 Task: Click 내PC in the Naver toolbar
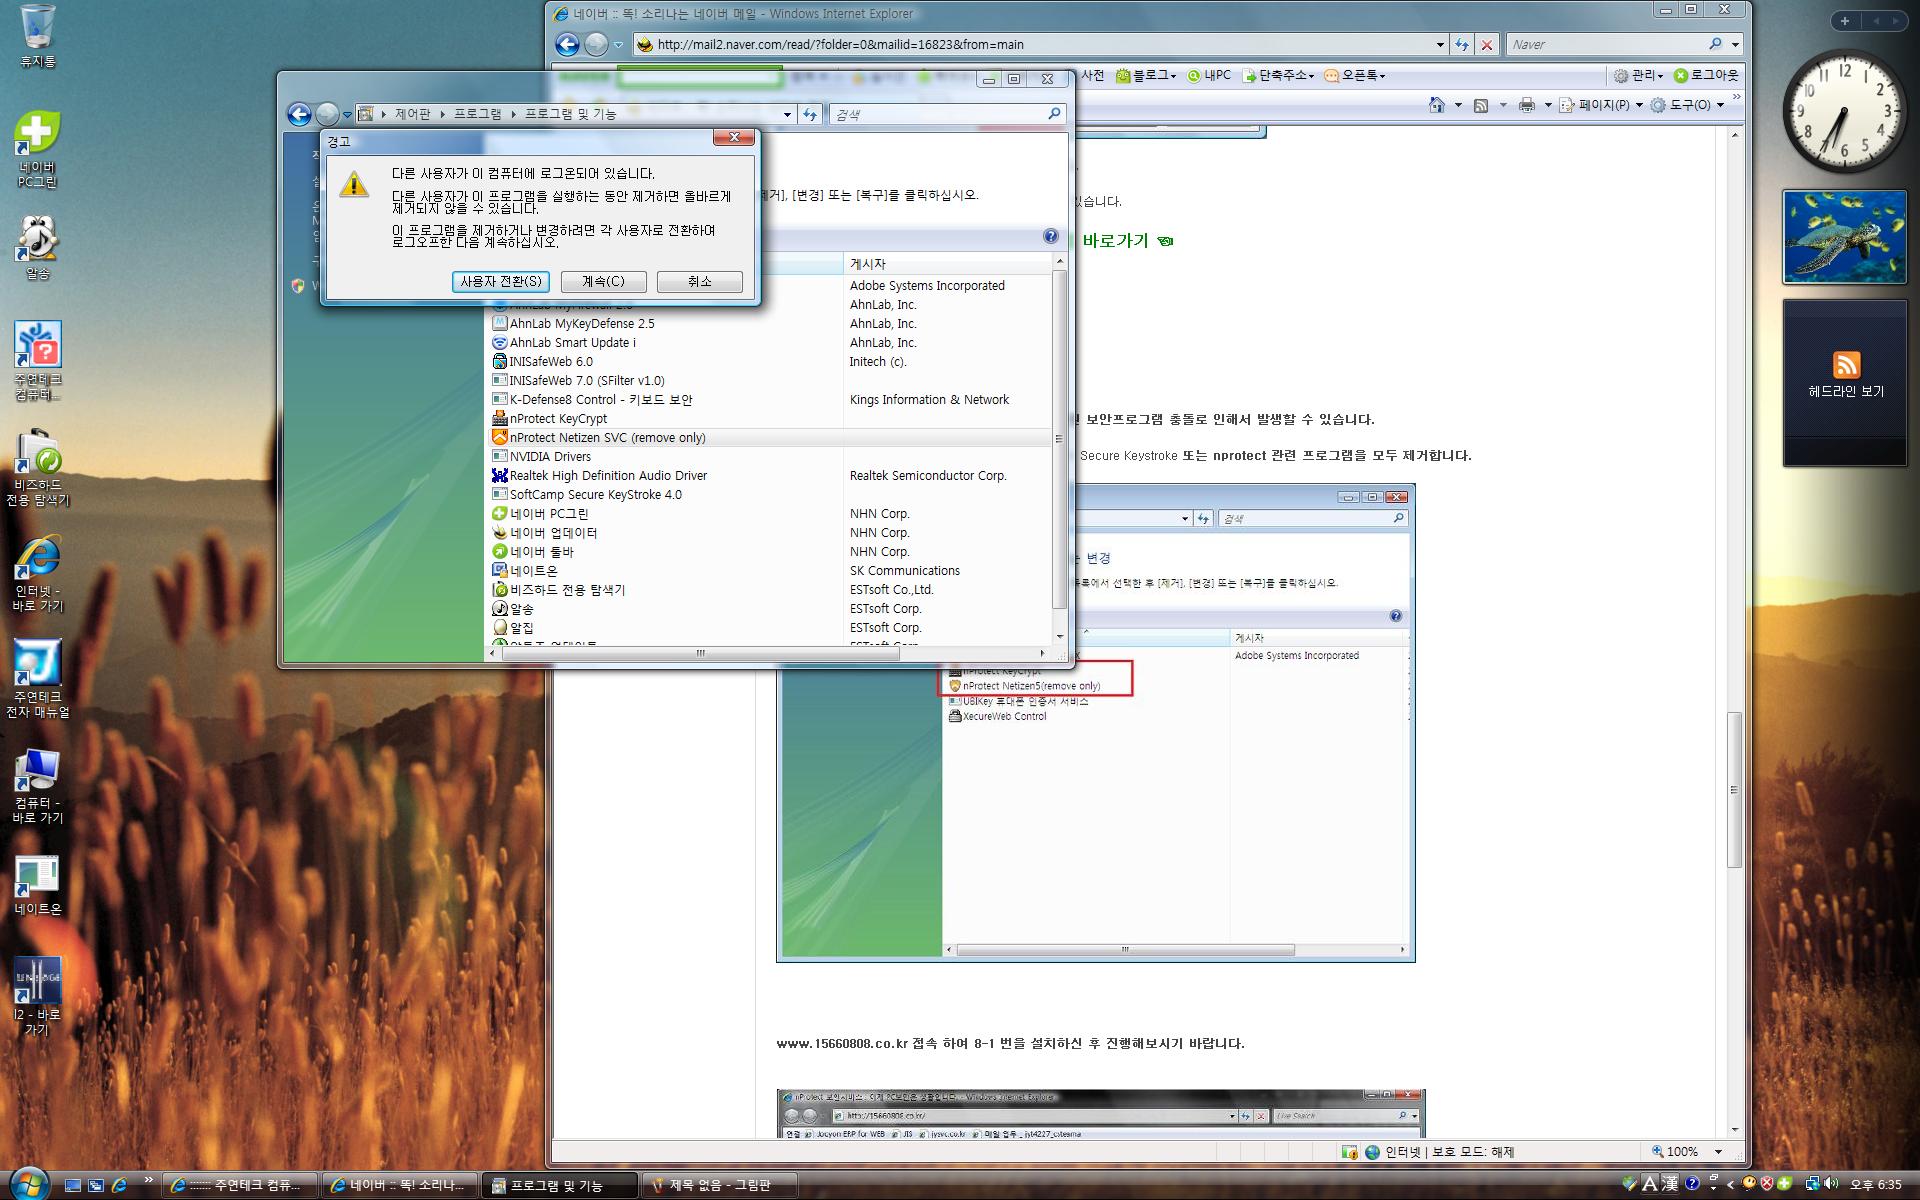pos(1208,75)
